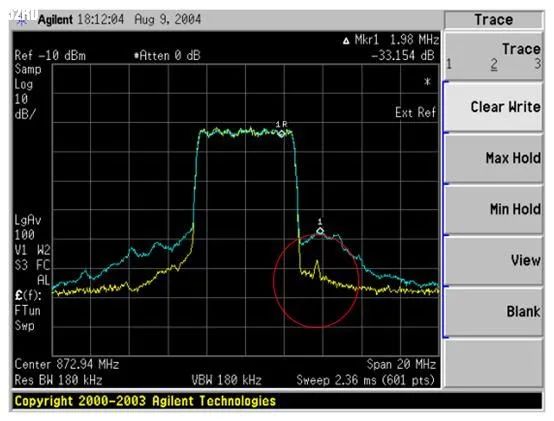Click the Atten 0 dB readout
This screenshot has height=421, width=554.
click(167, 55)
